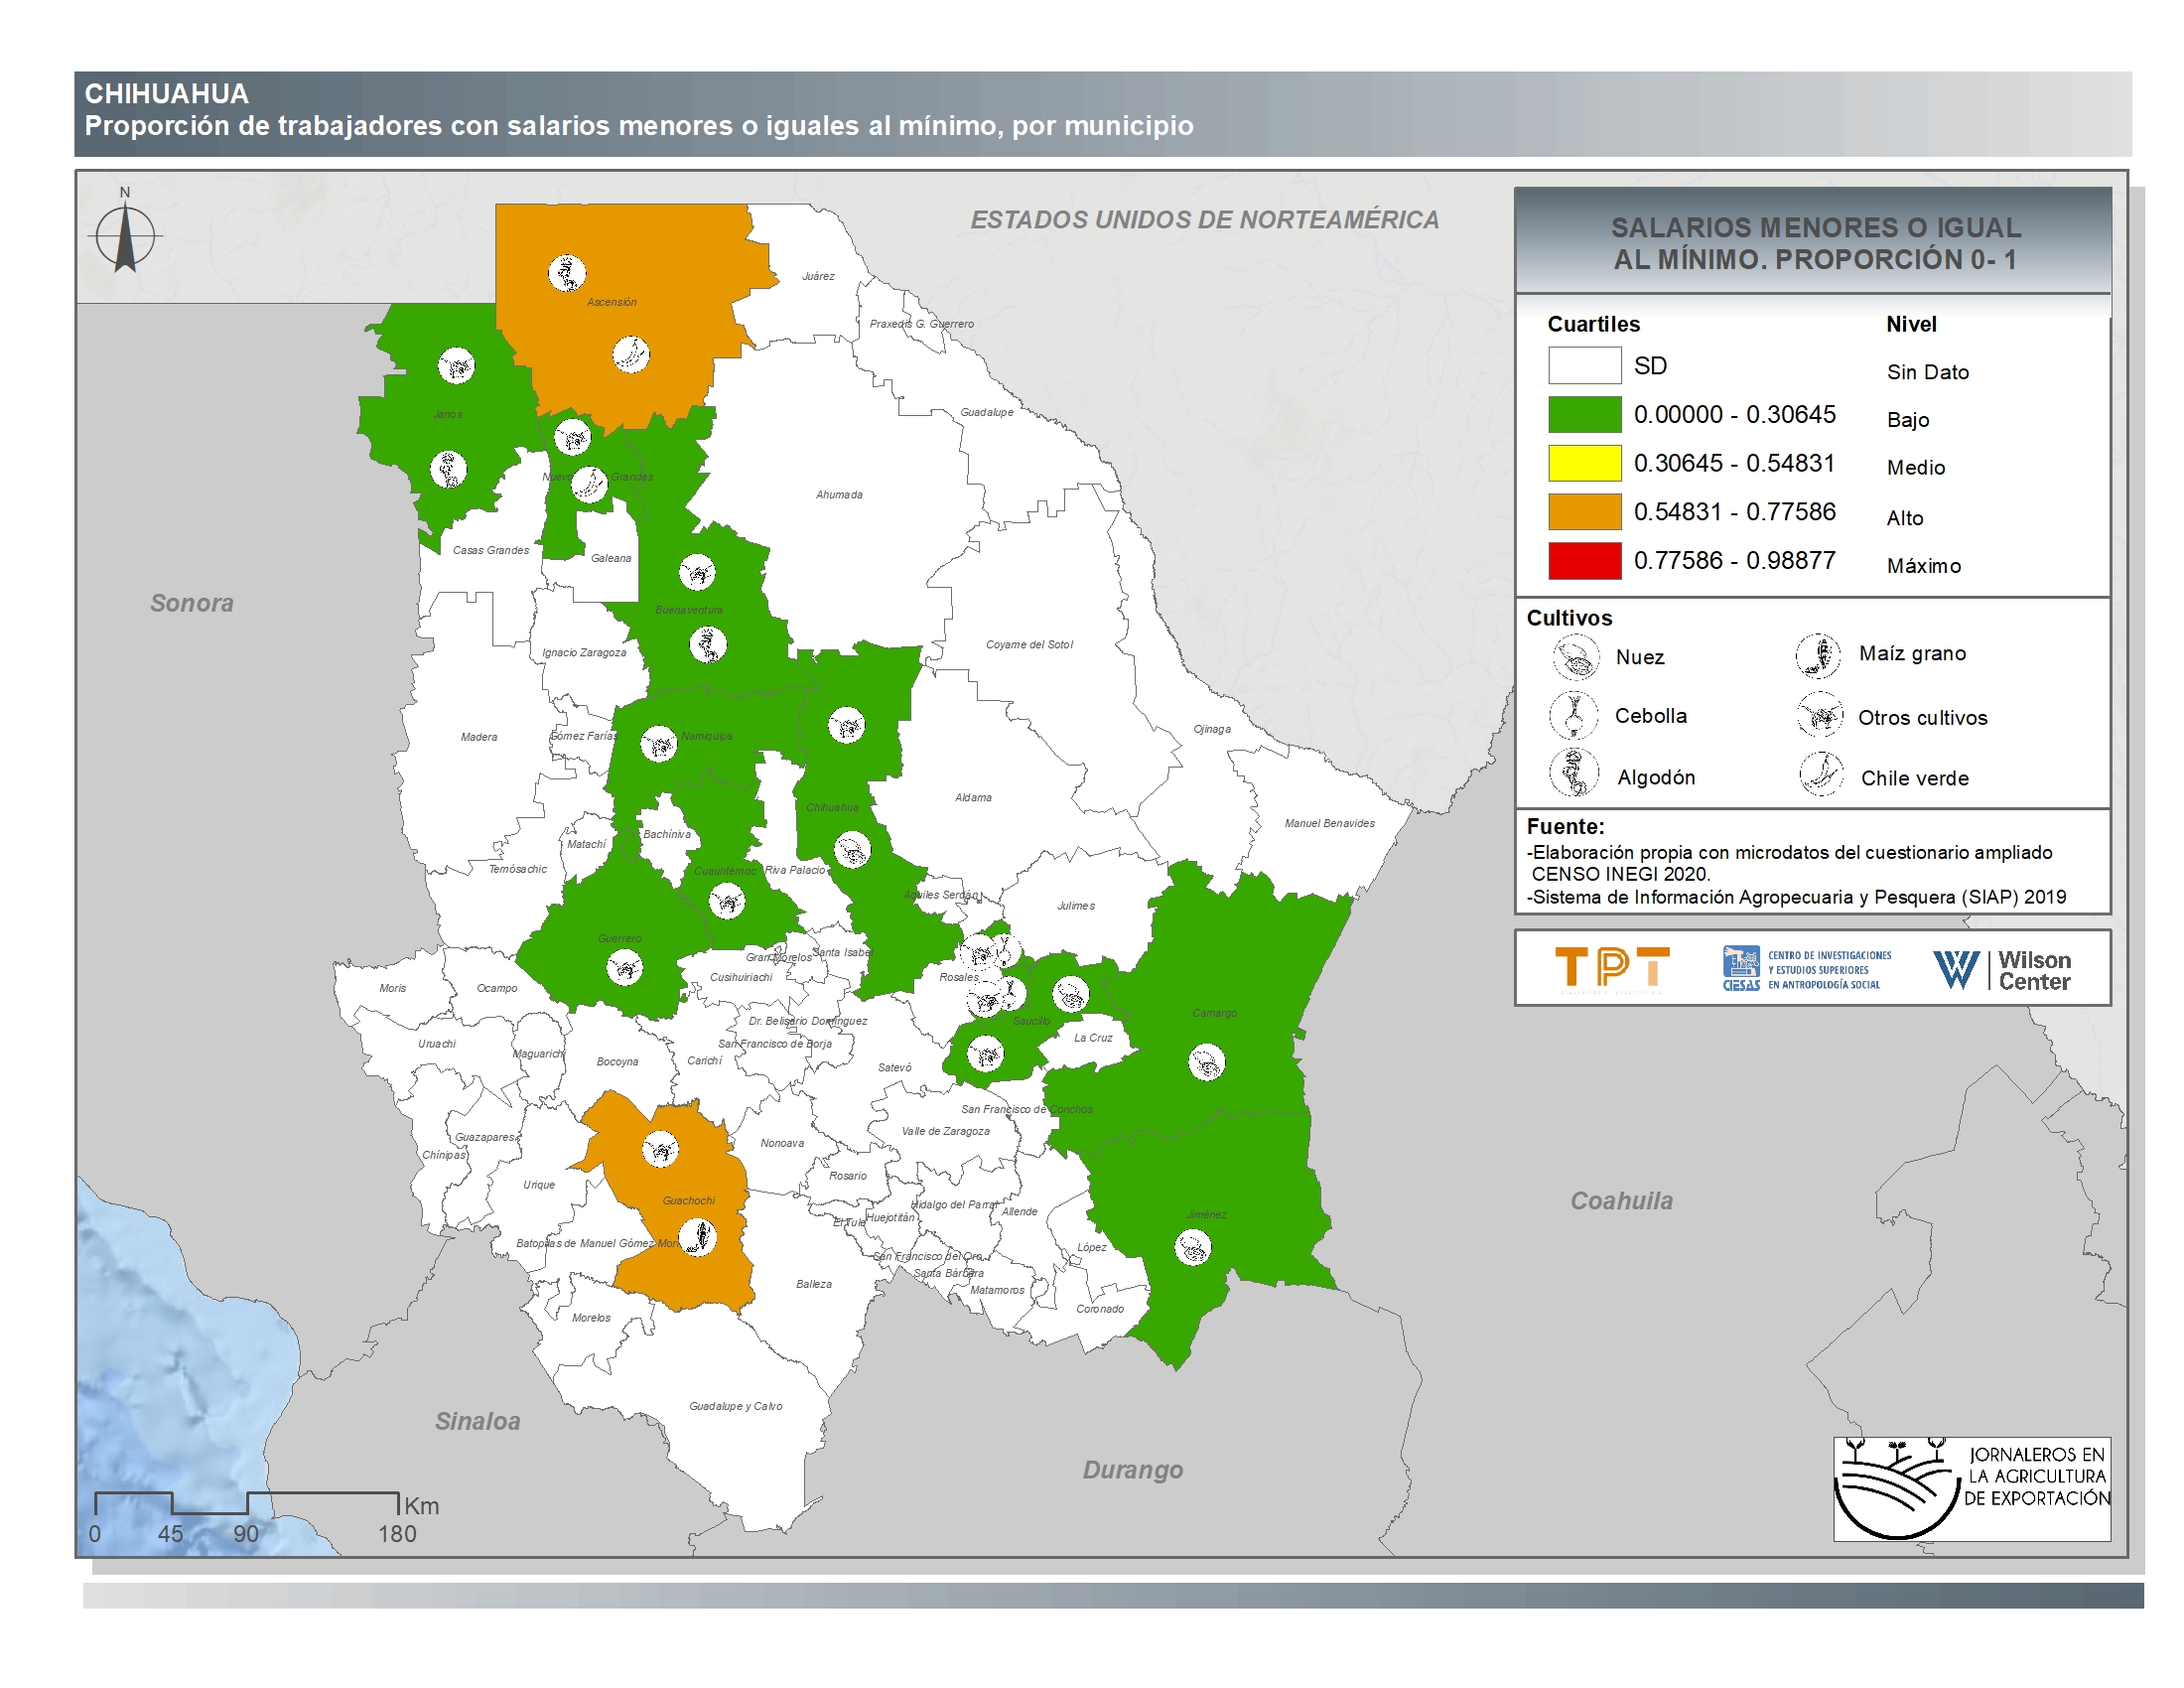Viewport: 2184px width, 1688px height.
Task: Click the Jornaleros en la Agricultura logo
Action: click(1971, 1489)
